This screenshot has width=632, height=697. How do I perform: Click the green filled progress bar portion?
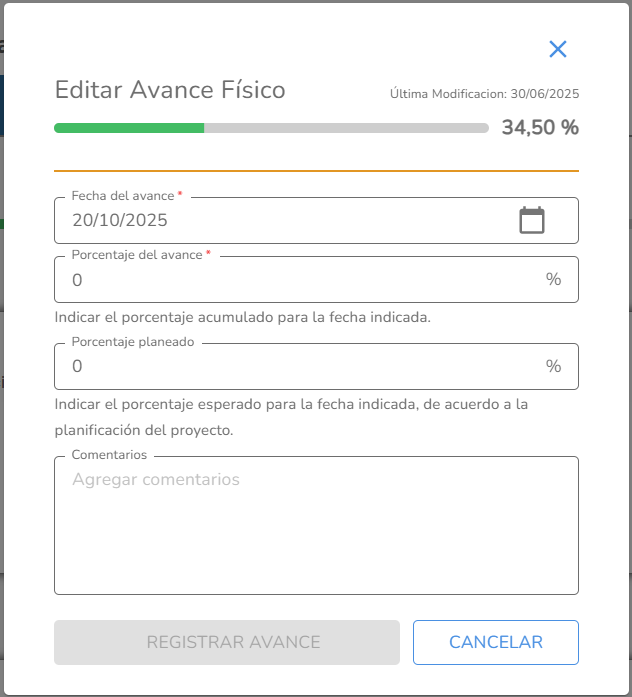129,128
